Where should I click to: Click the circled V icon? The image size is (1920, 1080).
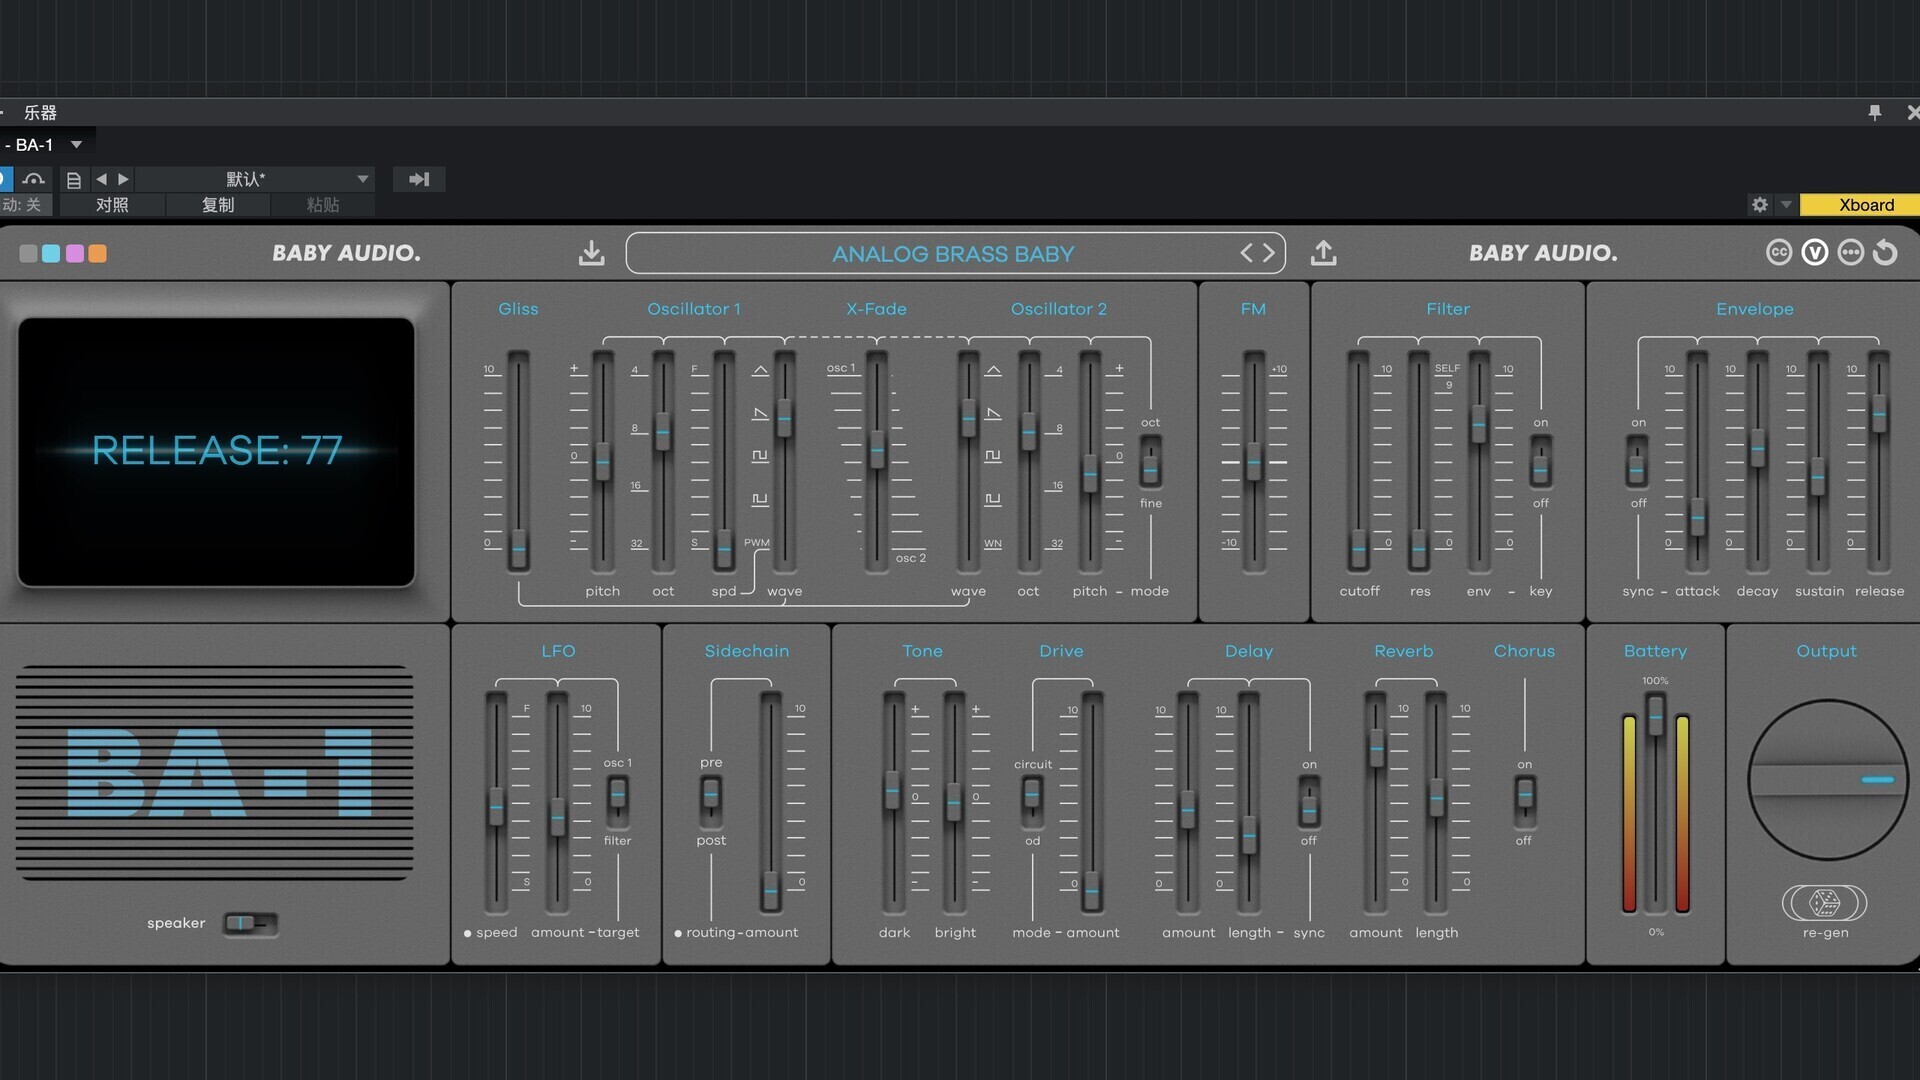(x=1814, y=253)
